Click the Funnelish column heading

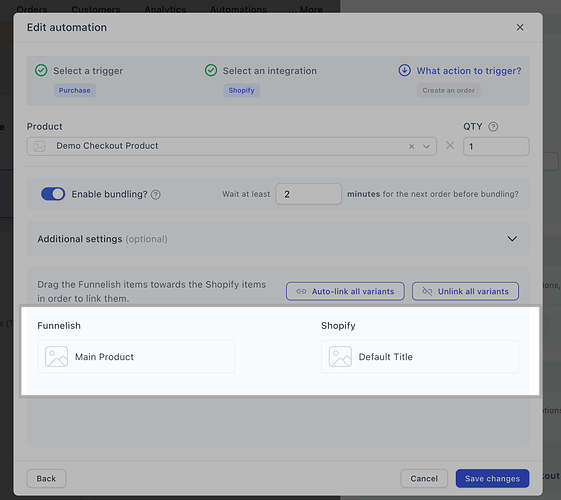pos(59,325)
